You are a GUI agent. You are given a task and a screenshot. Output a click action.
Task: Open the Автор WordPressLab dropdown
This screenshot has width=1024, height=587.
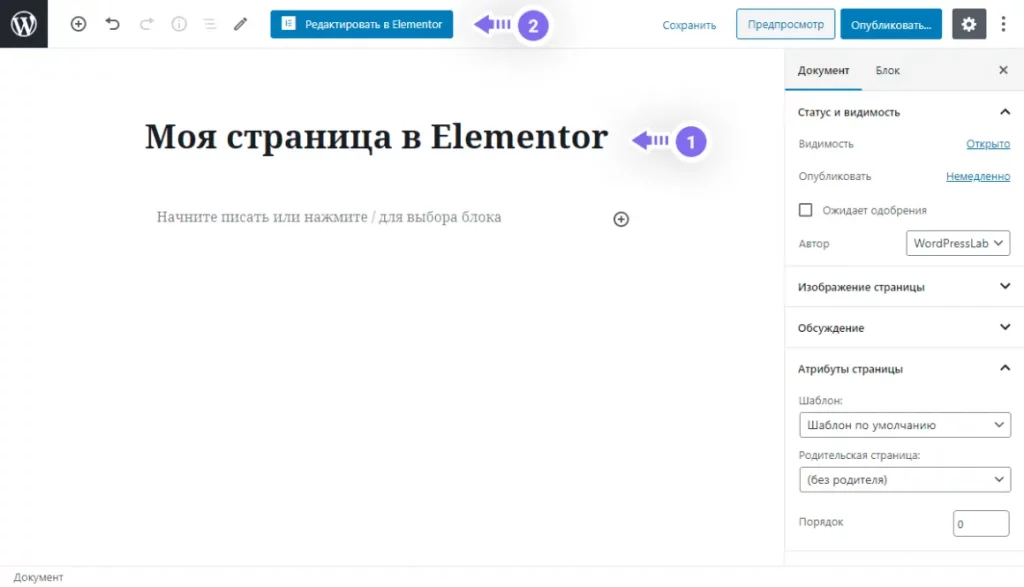(957, 243)
